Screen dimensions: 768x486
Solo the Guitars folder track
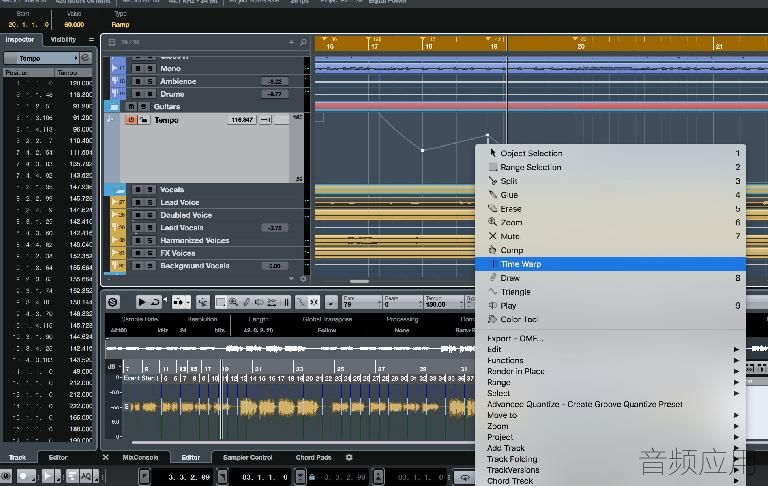pos(144,106)
